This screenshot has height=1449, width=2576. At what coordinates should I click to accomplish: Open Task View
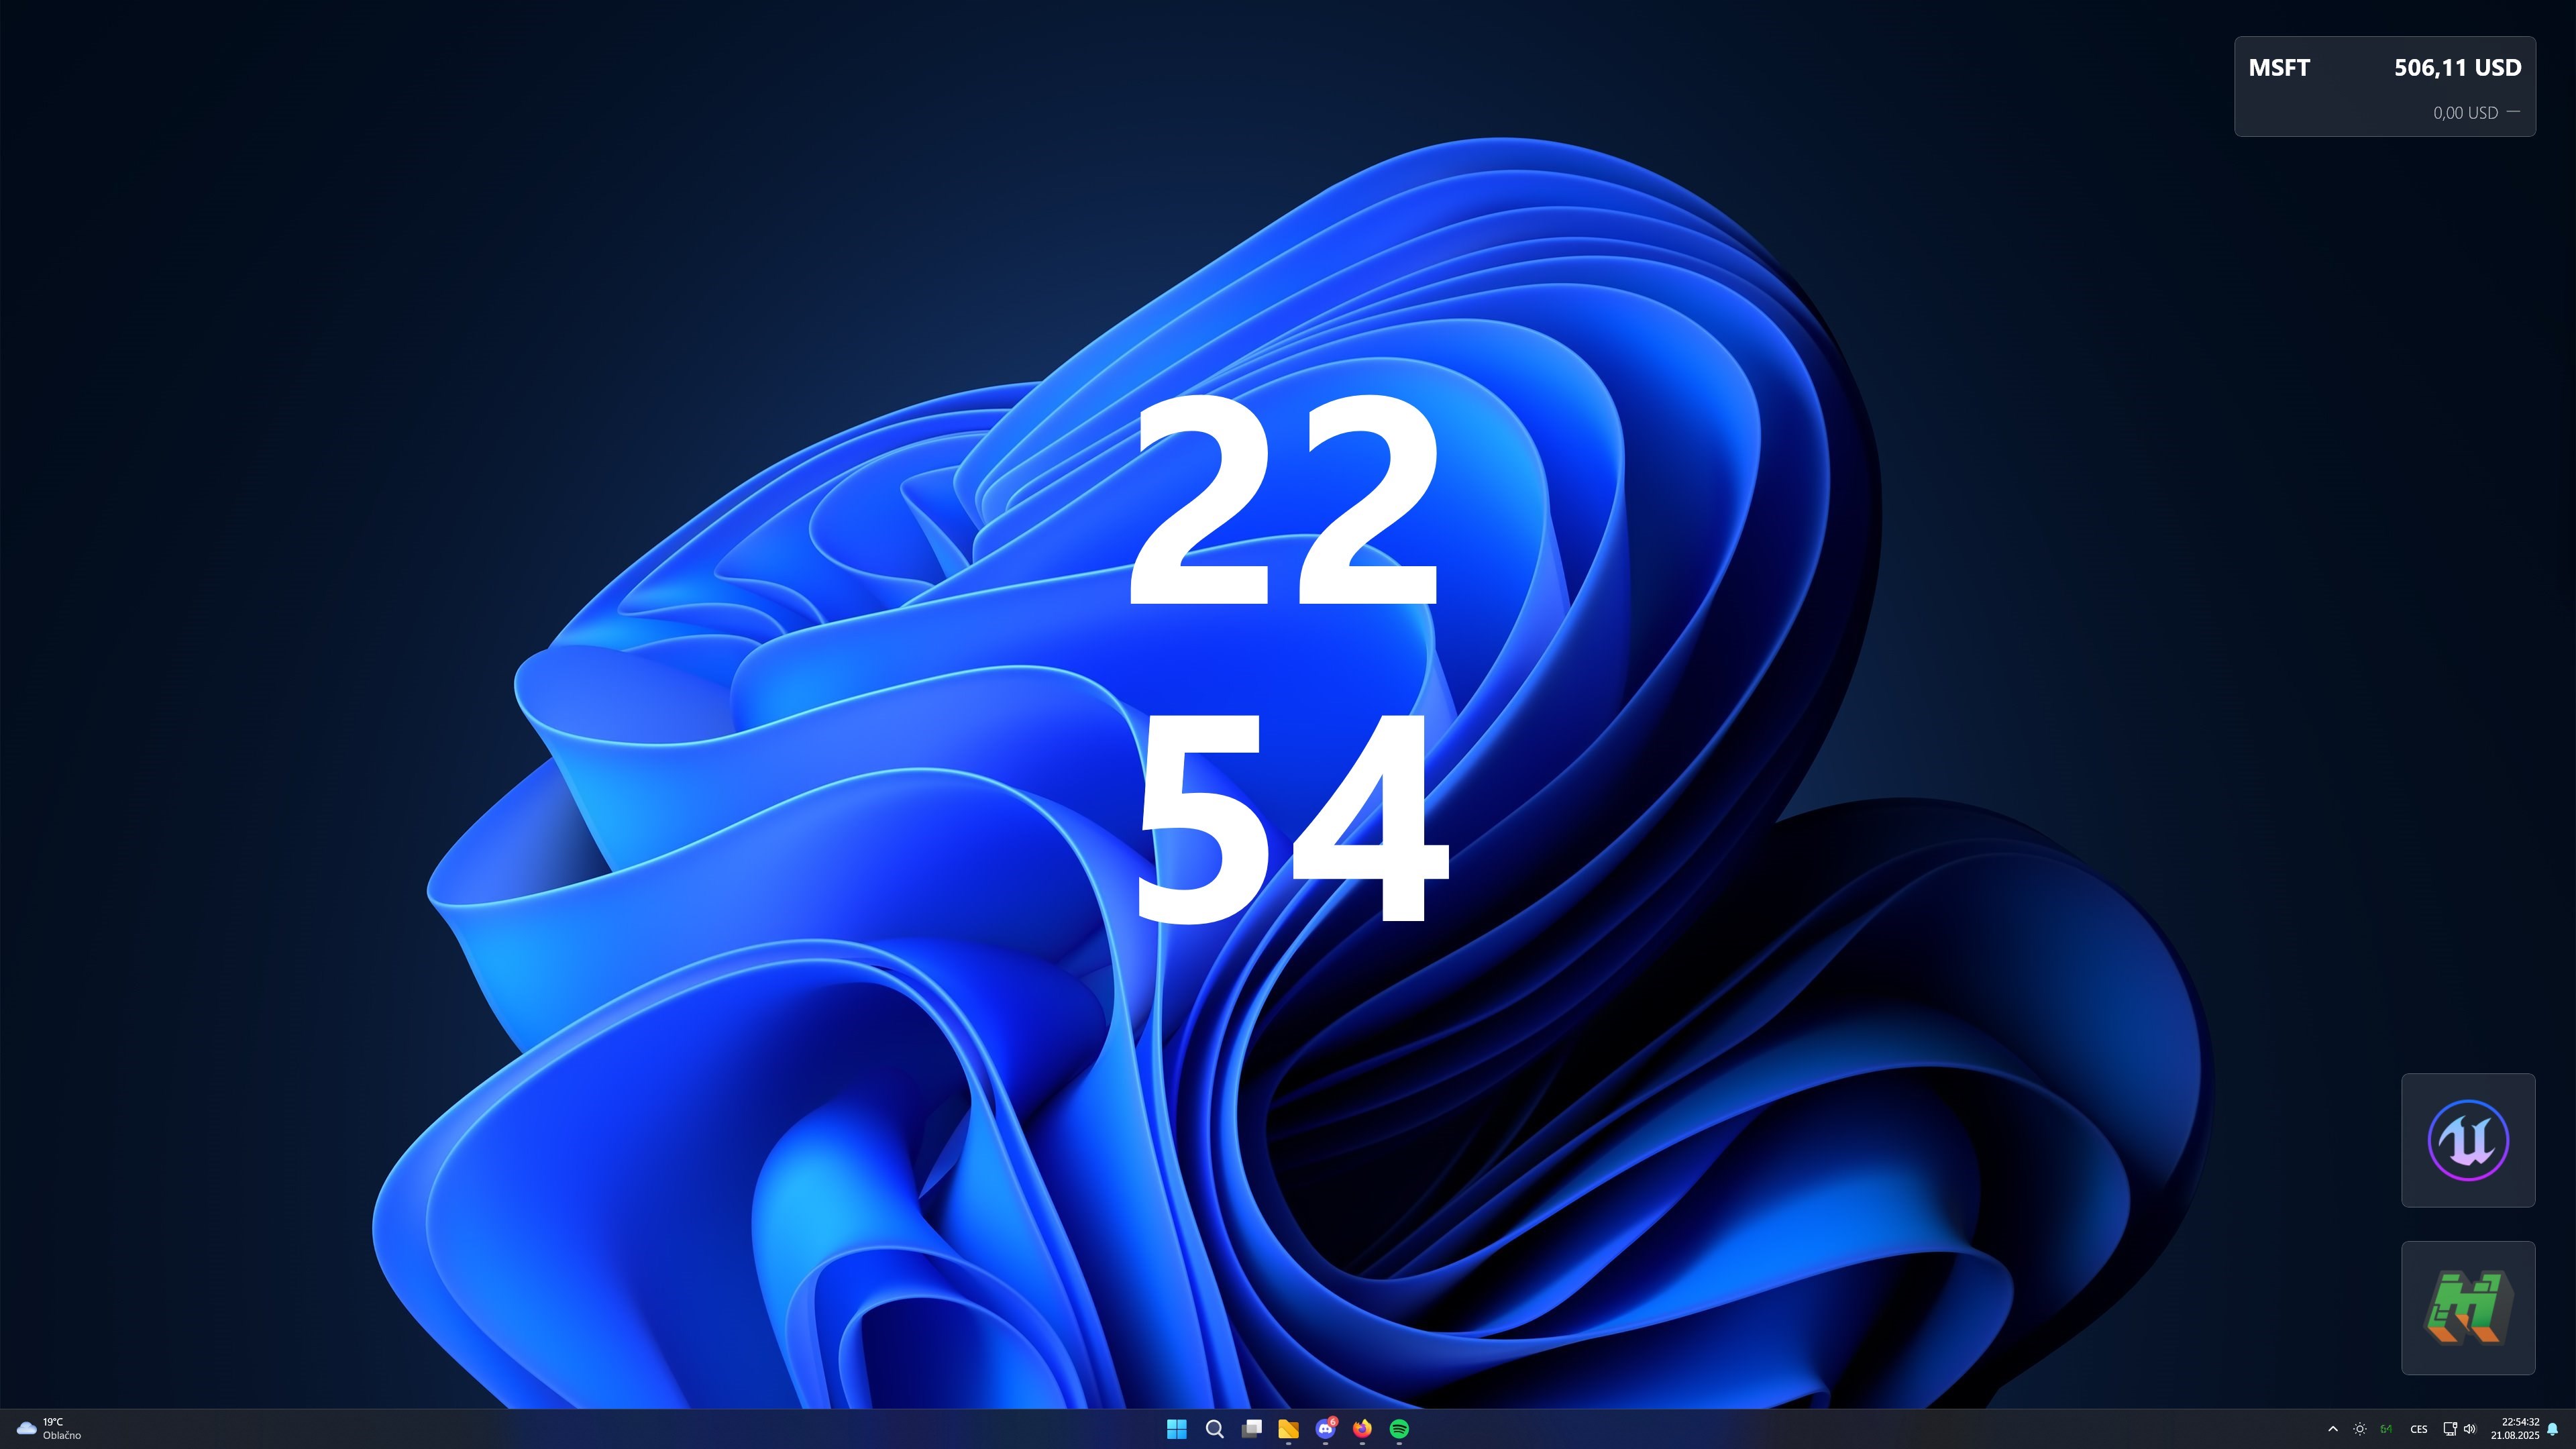pyautogui.click(x=1251, y=1430)
